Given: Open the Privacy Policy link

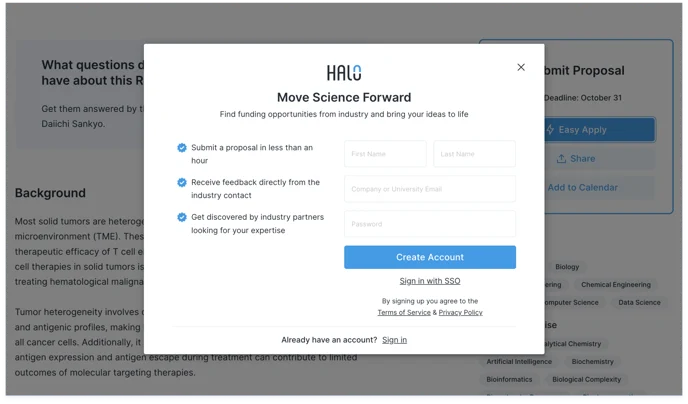Looking at the screenshot, I should [x=461, y=312].
